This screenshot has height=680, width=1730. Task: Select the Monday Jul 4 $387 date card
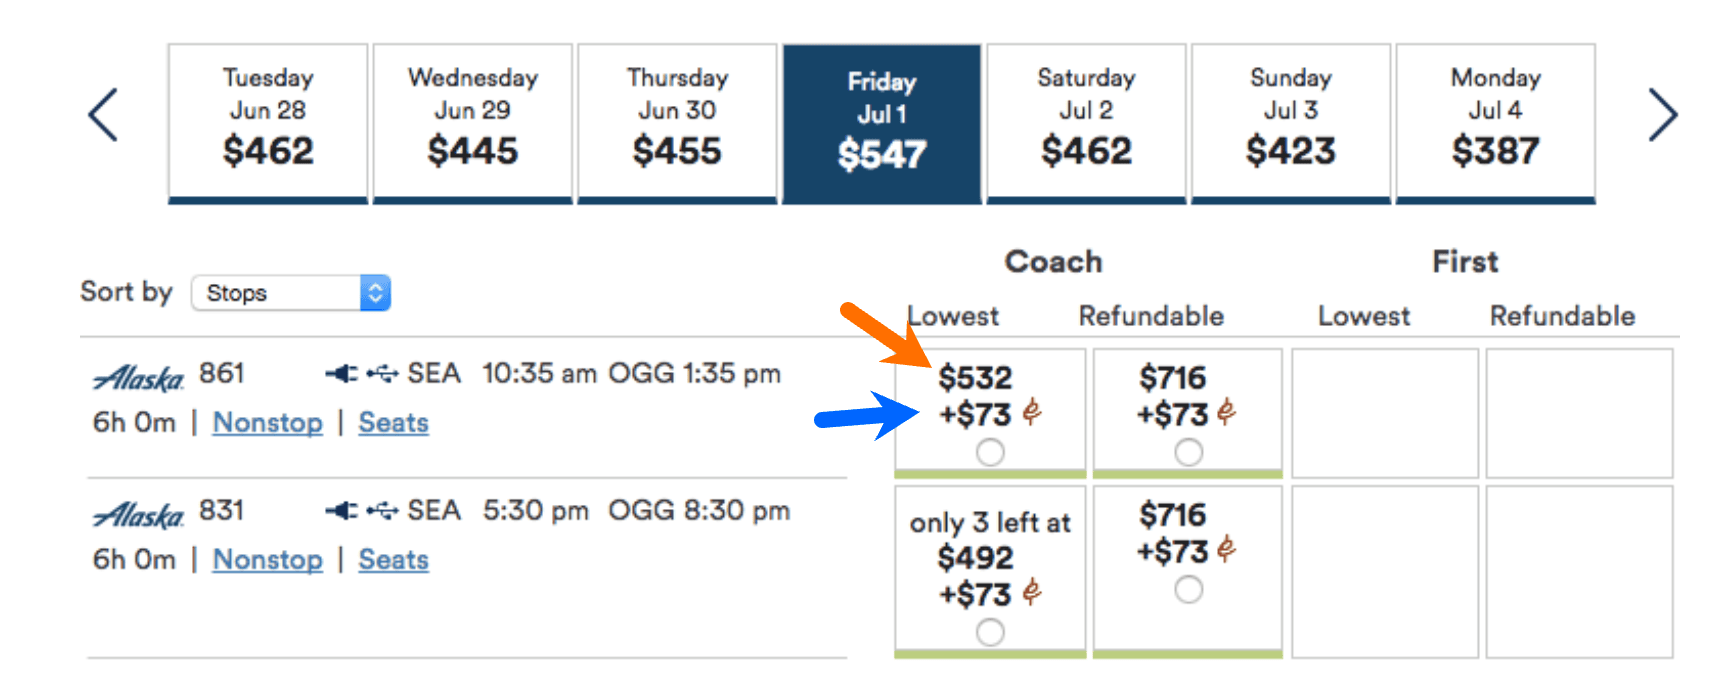click(x=1495, y=120)
